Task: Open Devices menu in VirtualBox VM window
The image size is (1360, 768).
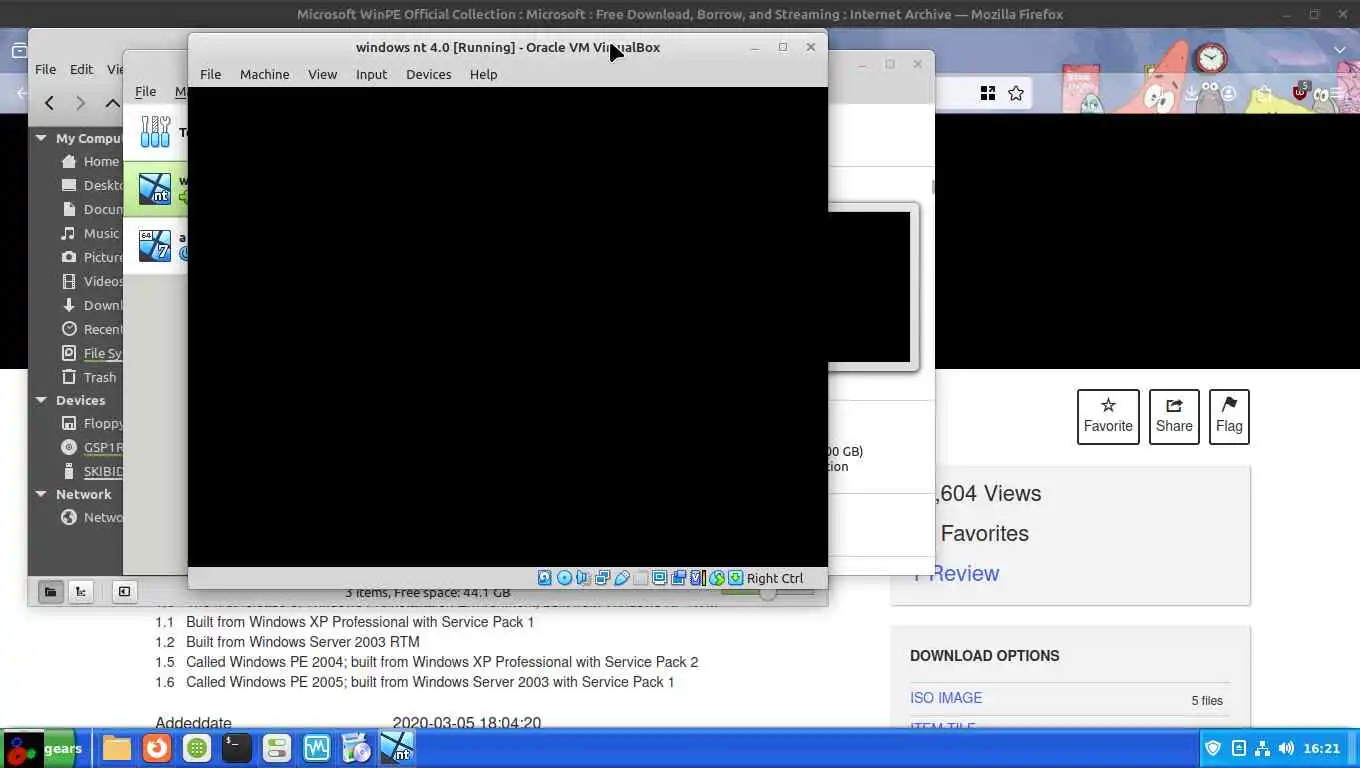Action: coord(428,74)
